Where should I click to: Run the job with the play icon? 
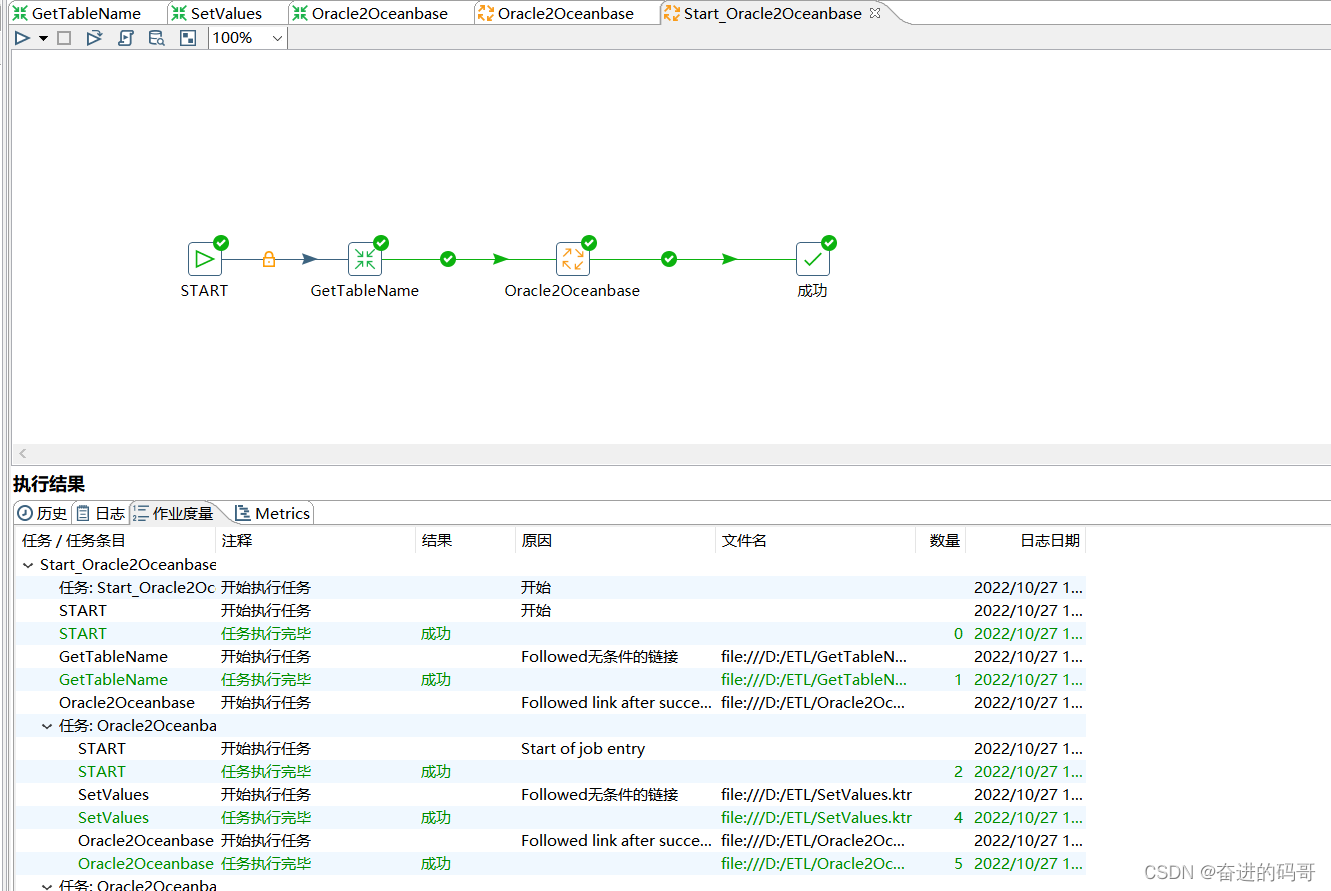(x=22, y=38)
